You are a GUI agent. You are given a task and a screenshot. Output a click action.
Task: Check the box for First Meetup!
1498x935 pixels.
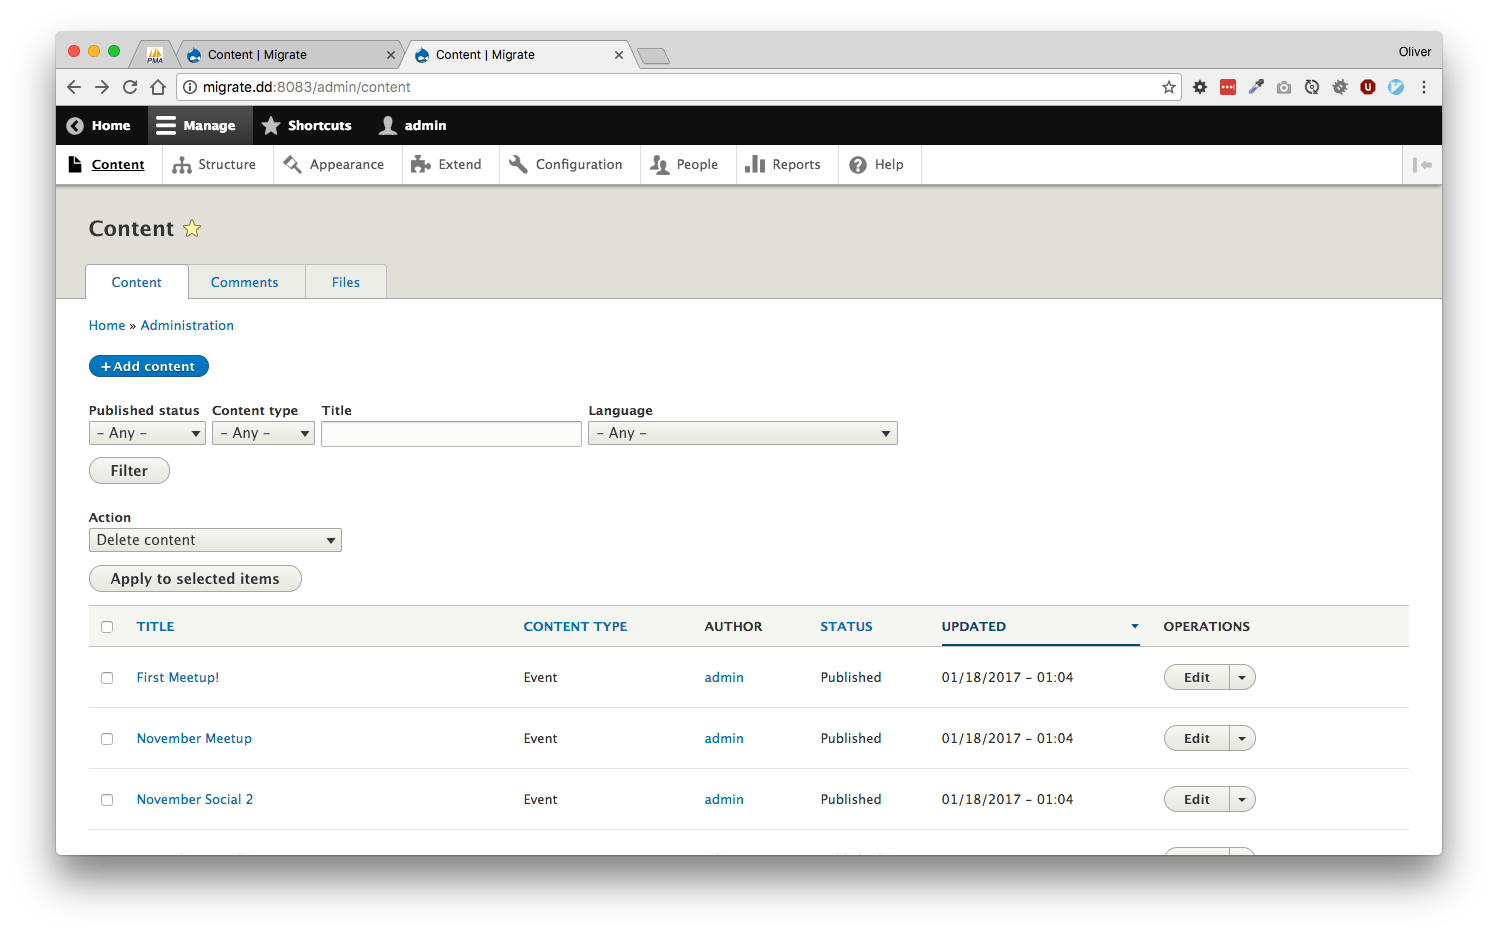[107, 678]
